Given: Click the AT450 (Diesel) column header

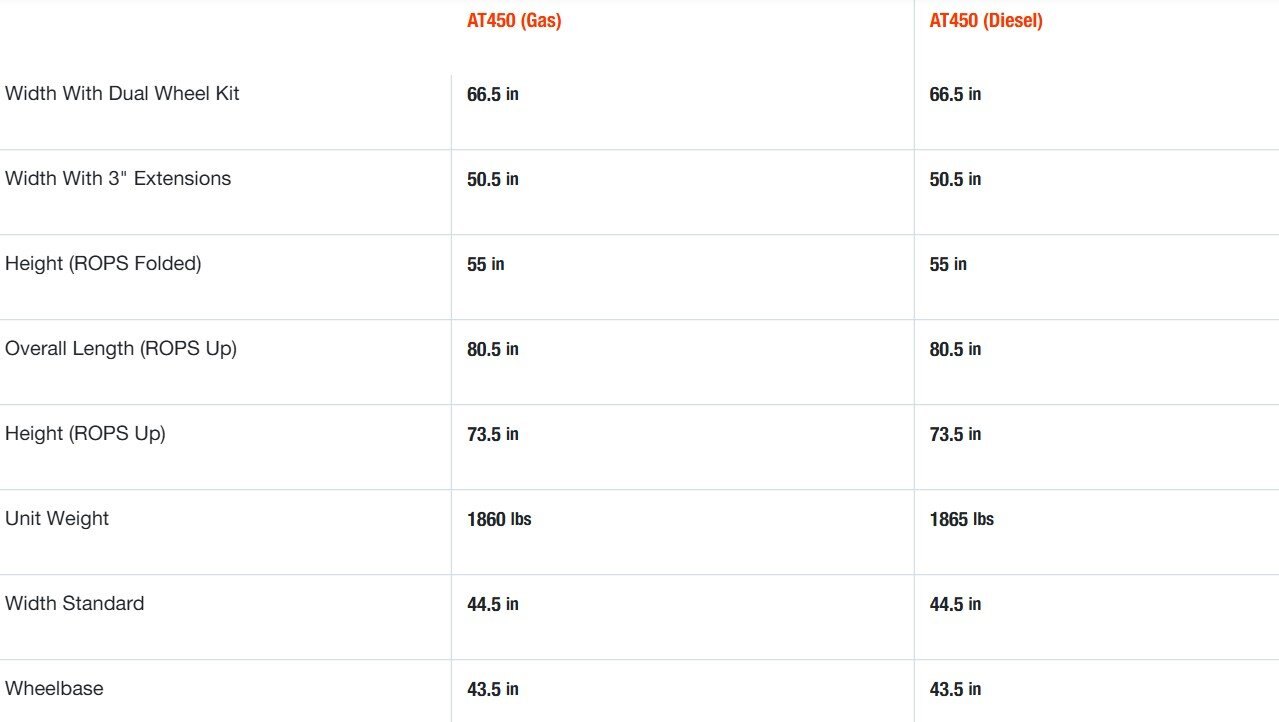Looking at the screenshot, I should click(x=986, y=21).
